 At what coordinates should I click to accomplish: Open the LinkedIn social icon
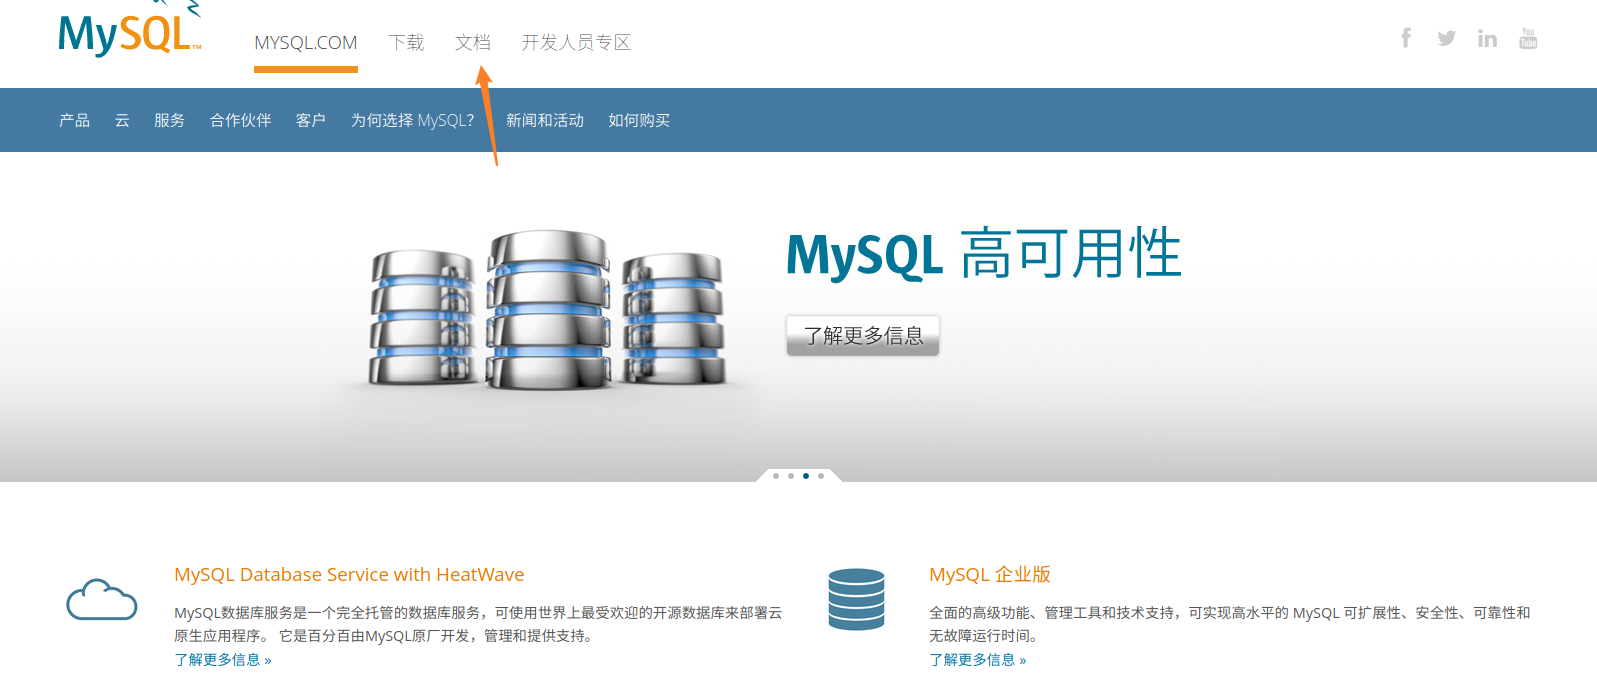pyautogui.click(x=1487, y=38)
